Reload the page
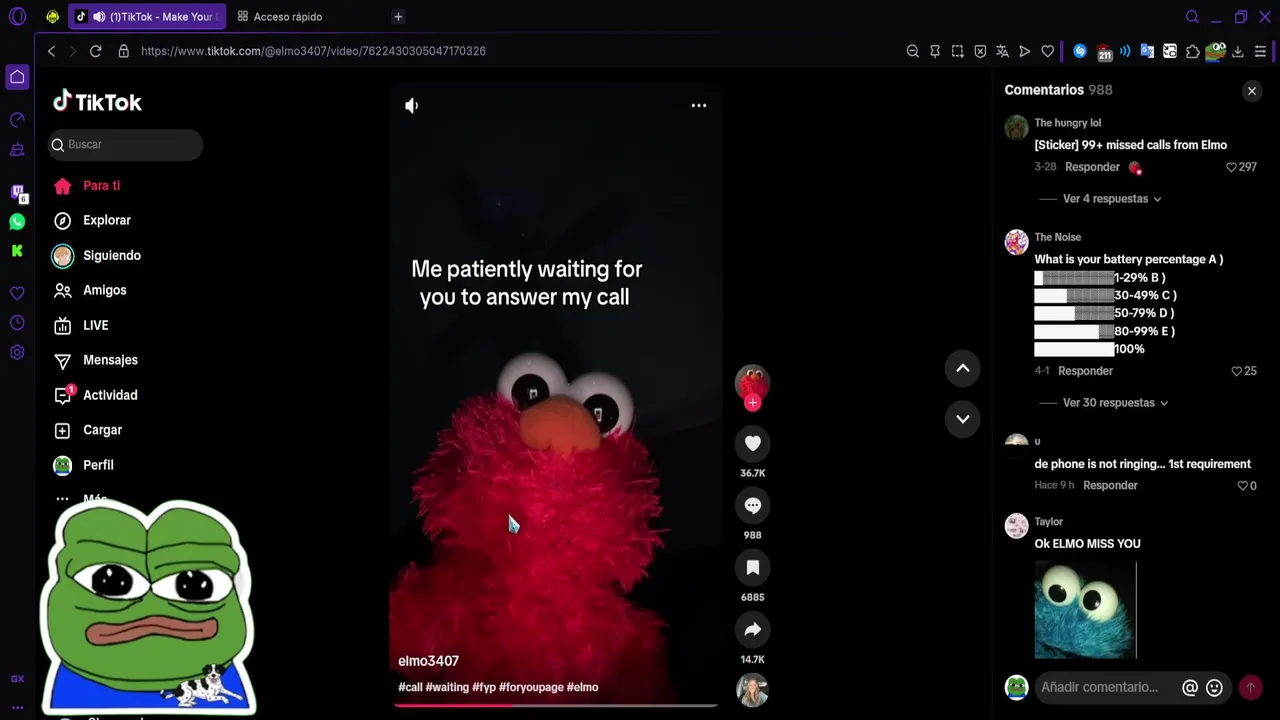Screen dimensions: 1280x720 pos(95,51)
